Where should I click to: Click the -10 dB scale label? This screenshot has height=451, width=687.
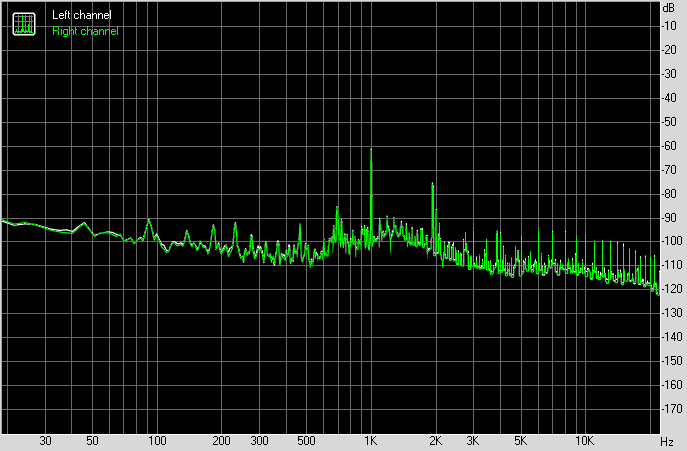pos(669,26)
